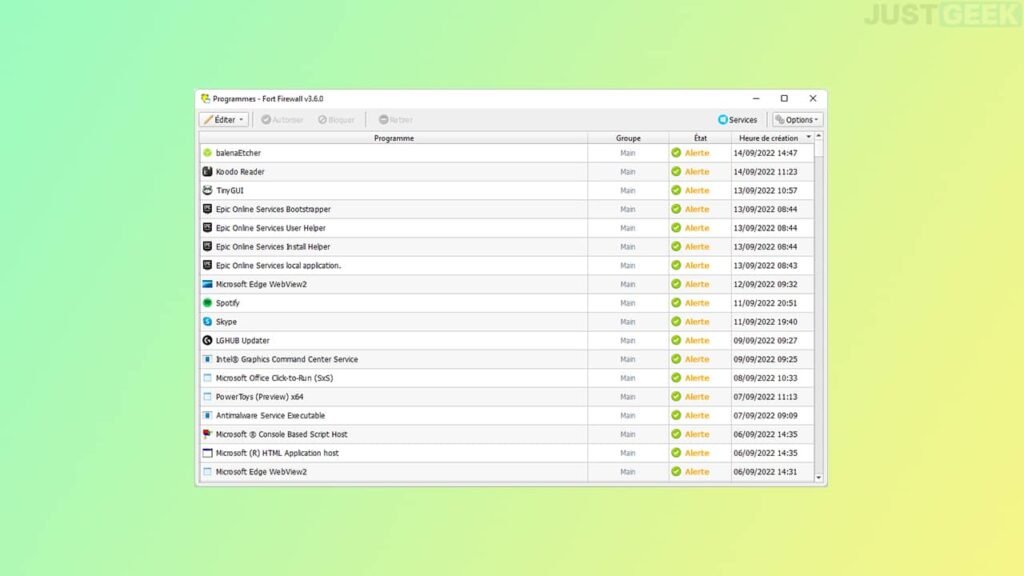Select the LGHUB Updater program name
1024x576 pixels.
(243, 340)
